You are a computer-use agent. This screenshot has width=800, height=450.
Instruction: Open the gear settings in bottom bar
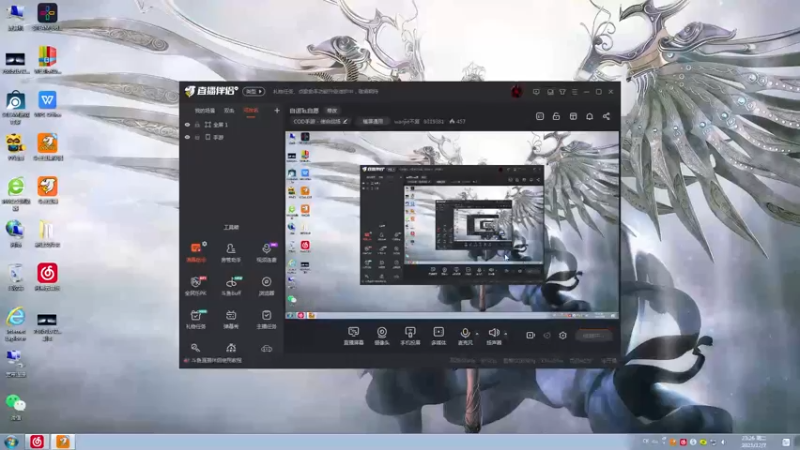[x=563, y=335]
